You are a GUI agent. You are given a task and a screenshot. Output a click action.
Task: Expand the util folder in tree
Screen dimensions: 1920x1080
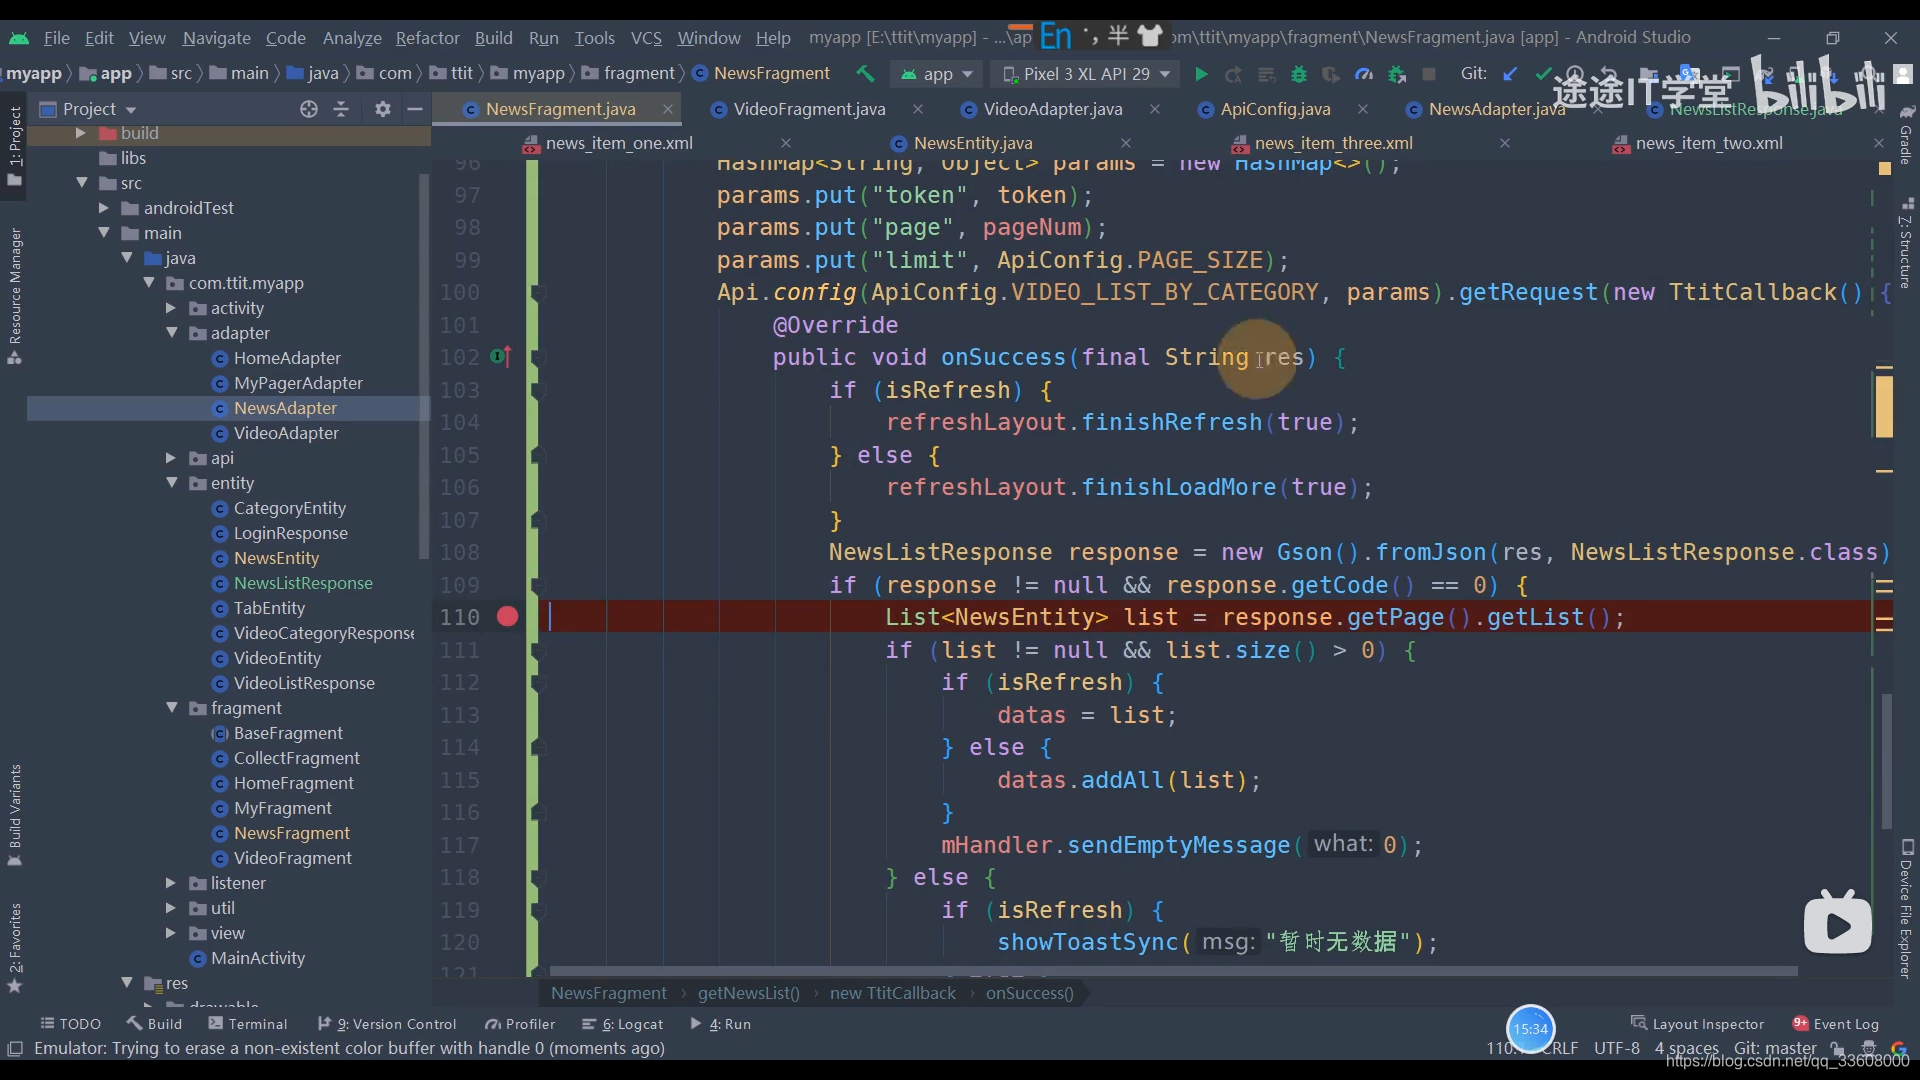point(171,908)
